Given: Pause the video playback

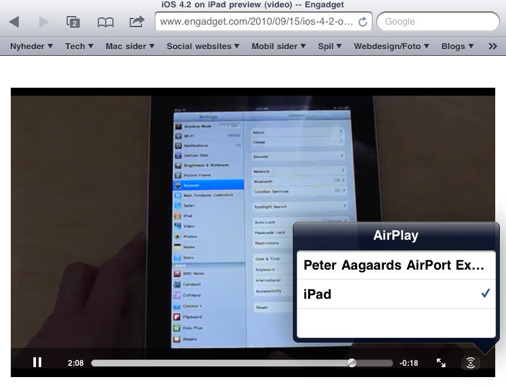Looking at the screenshot, I should (x=37, y=362).
